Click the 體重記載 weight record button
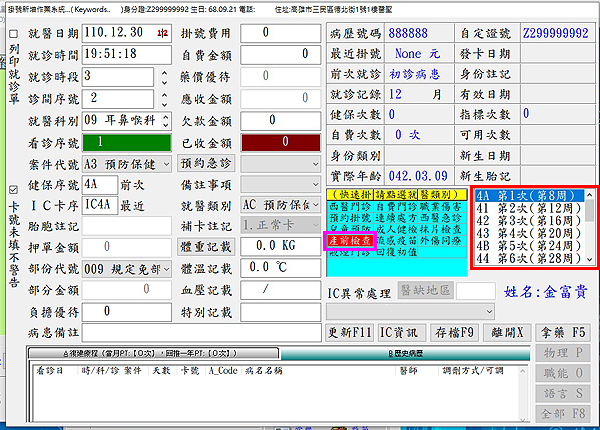600x430 pixels. [x=207, y=246]
